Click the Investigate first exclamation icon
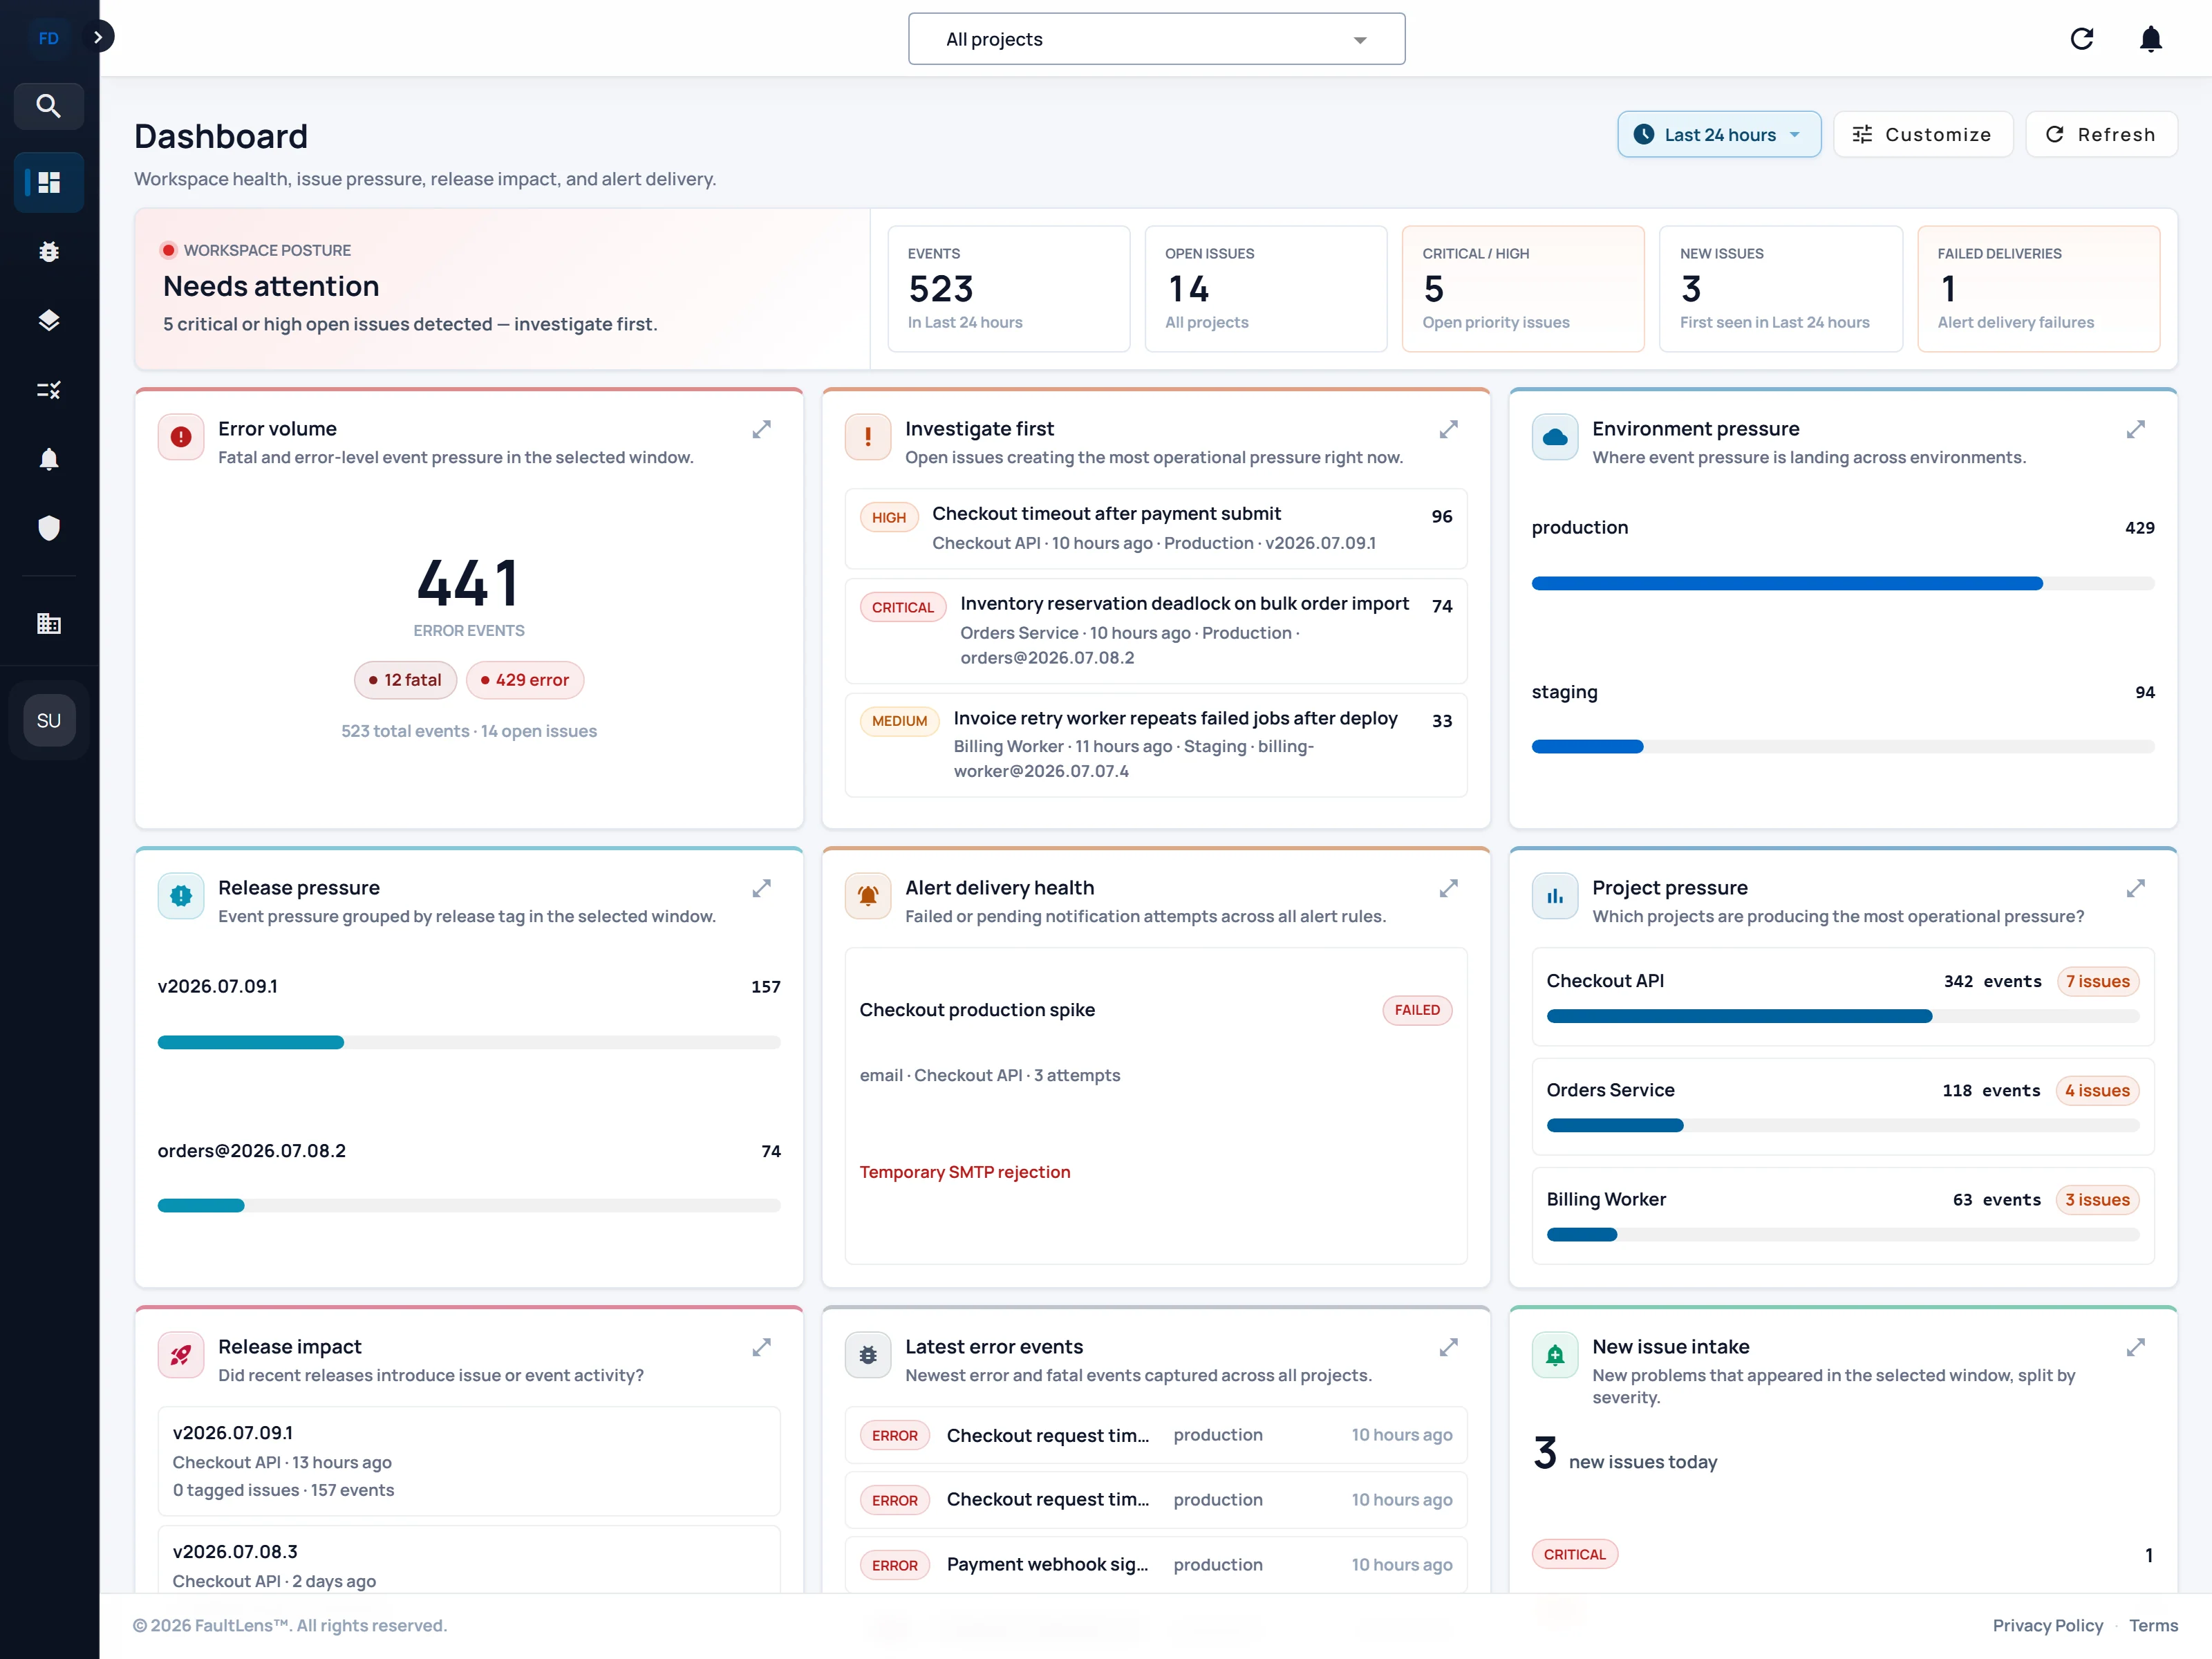The width and height of the screenshot is (2212, 1659). pyautogui.click(x=868, y=437)
